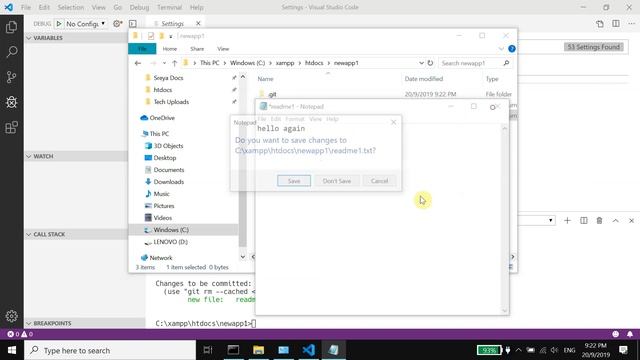This screenshot has height=360, width=640.
Task: Click the htdocs breadcrumb in the address bar
Action: pyautogui.click(x=314, y=63)
